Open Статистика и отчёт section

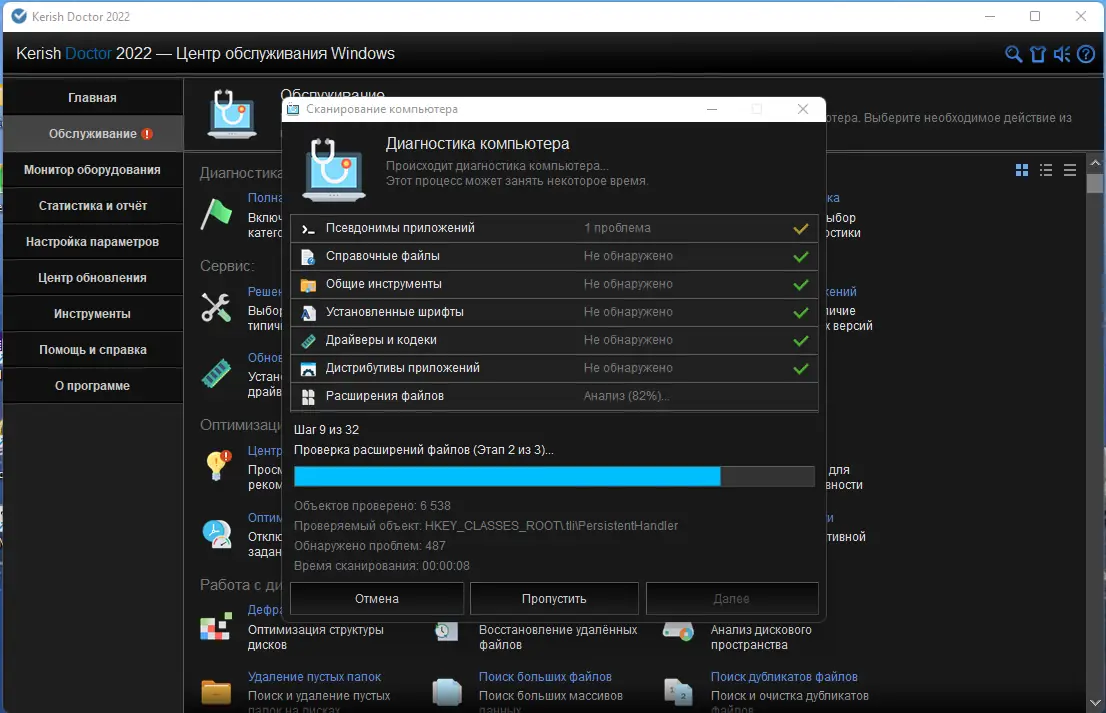pos(92,205)
